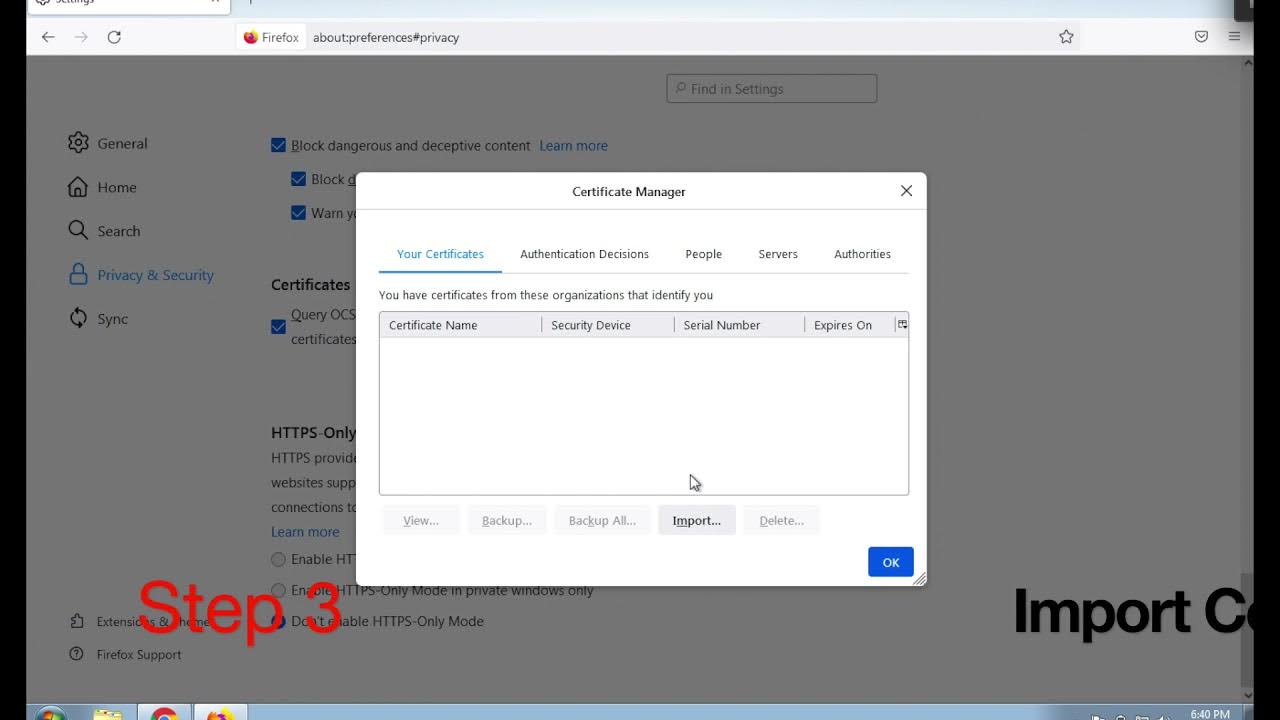Reload the page with the refresh icon
Image resolution: width=1280 pixels, height=720 pixels.
(114, 37)
